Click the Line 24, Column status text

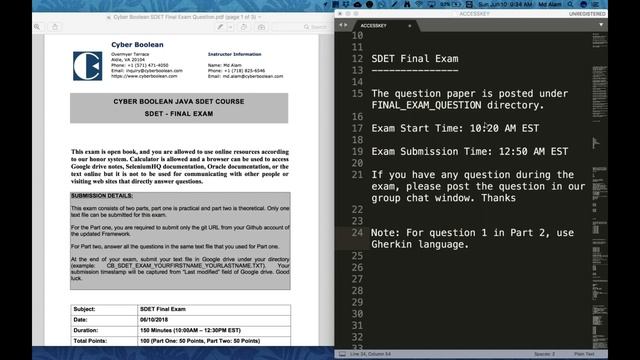pyautogui.click(x=370, y=354)
